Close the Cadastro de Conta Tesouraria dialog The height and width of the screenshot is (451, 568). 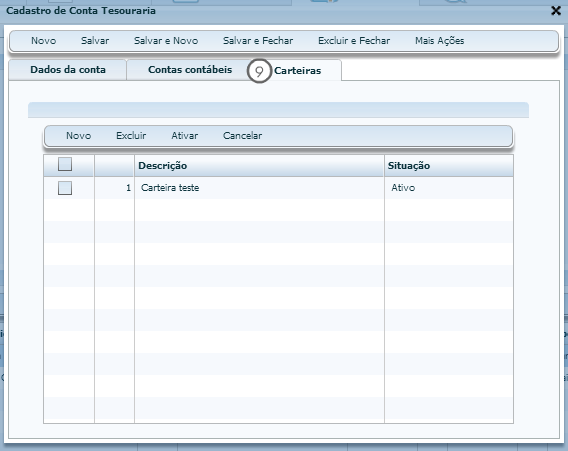[x=556, y=11]
